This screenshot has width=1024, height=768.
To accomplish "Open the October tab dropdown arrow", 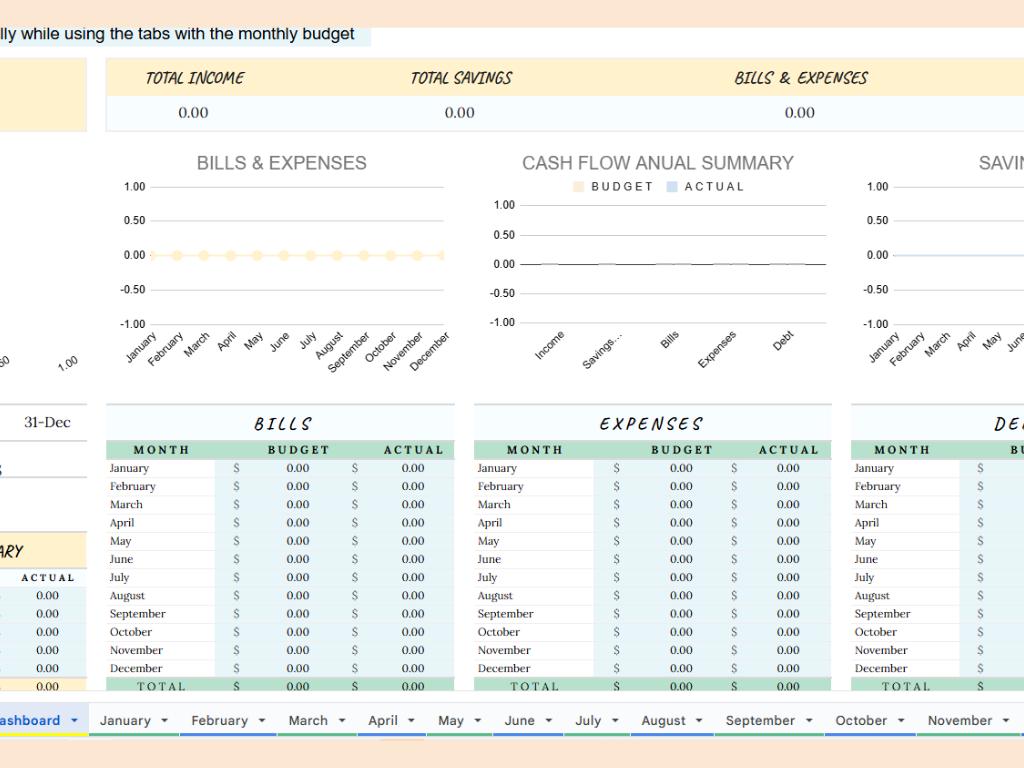I will point(901,720).
